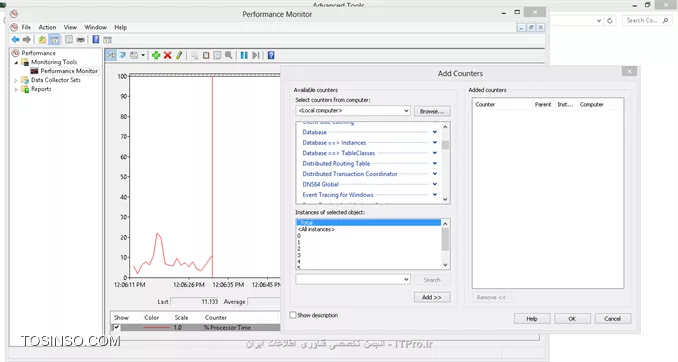This screenshot has width=678, height=362.
Task: Click the red X Delete counter icon
Action: tap(167, 55)
